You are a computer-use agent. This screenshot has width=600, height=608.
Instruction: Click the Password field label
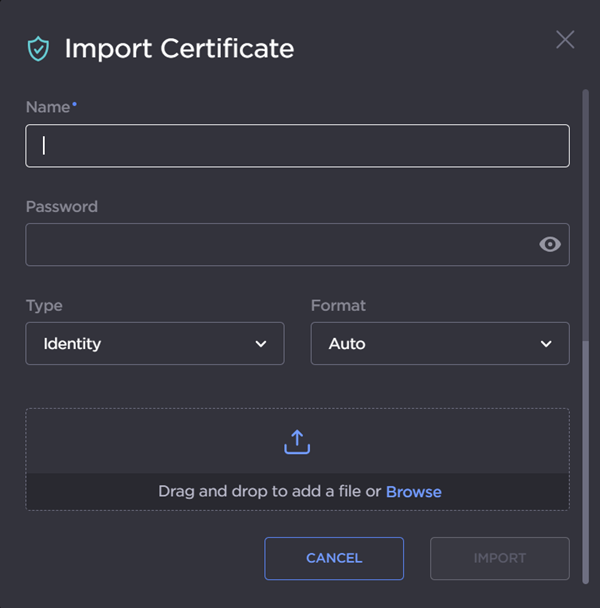coord(62,207)
